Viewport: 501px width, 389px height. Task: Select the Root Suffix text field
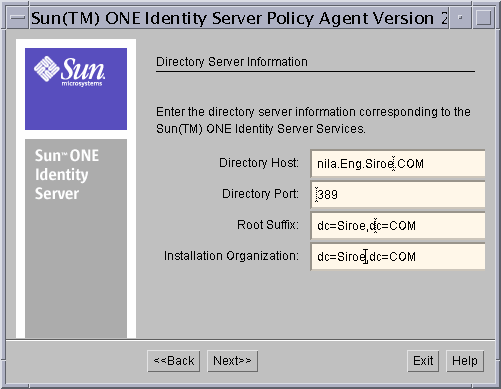[x=398, y=226]
